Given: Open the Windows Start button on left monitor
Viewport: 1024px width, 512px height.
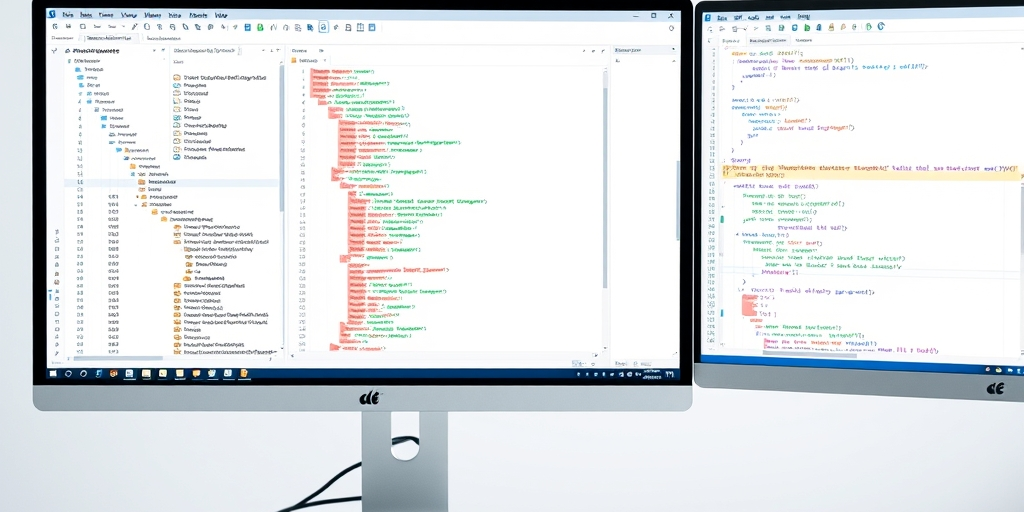Looking at the screenshot, I should tap(54, 374).
